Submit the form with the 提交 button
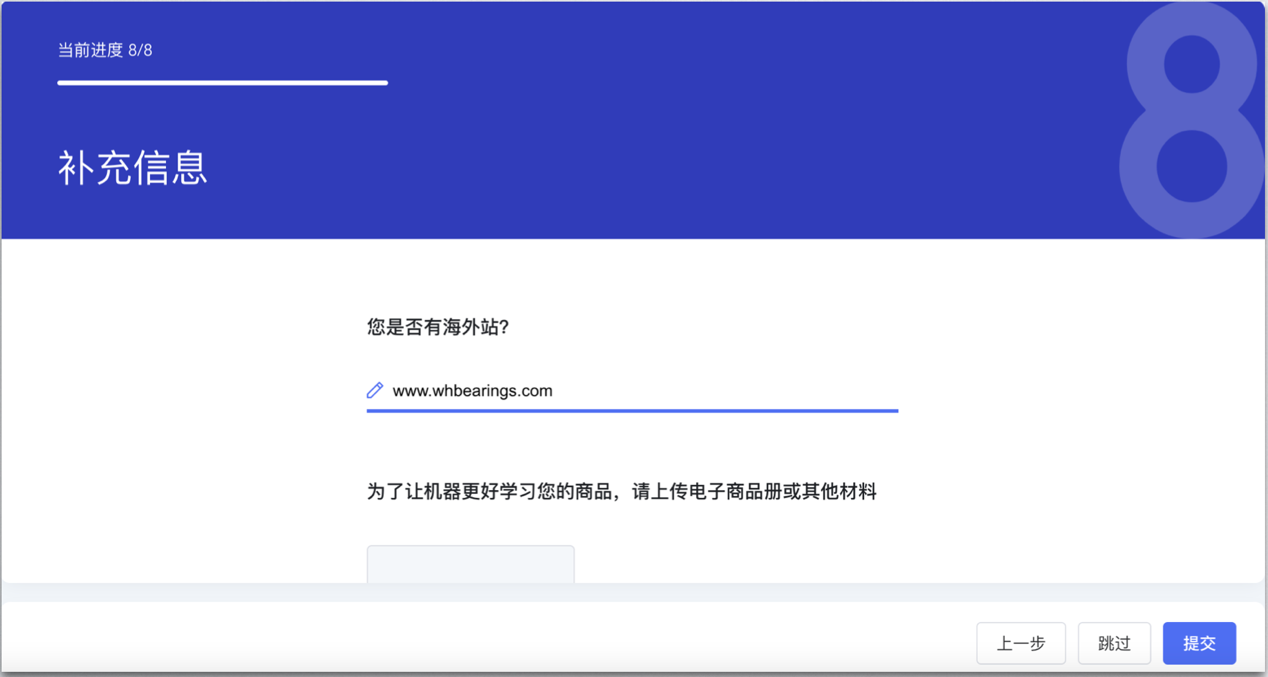Screen dimensions: 1268x677 (x=1199, y=643)
